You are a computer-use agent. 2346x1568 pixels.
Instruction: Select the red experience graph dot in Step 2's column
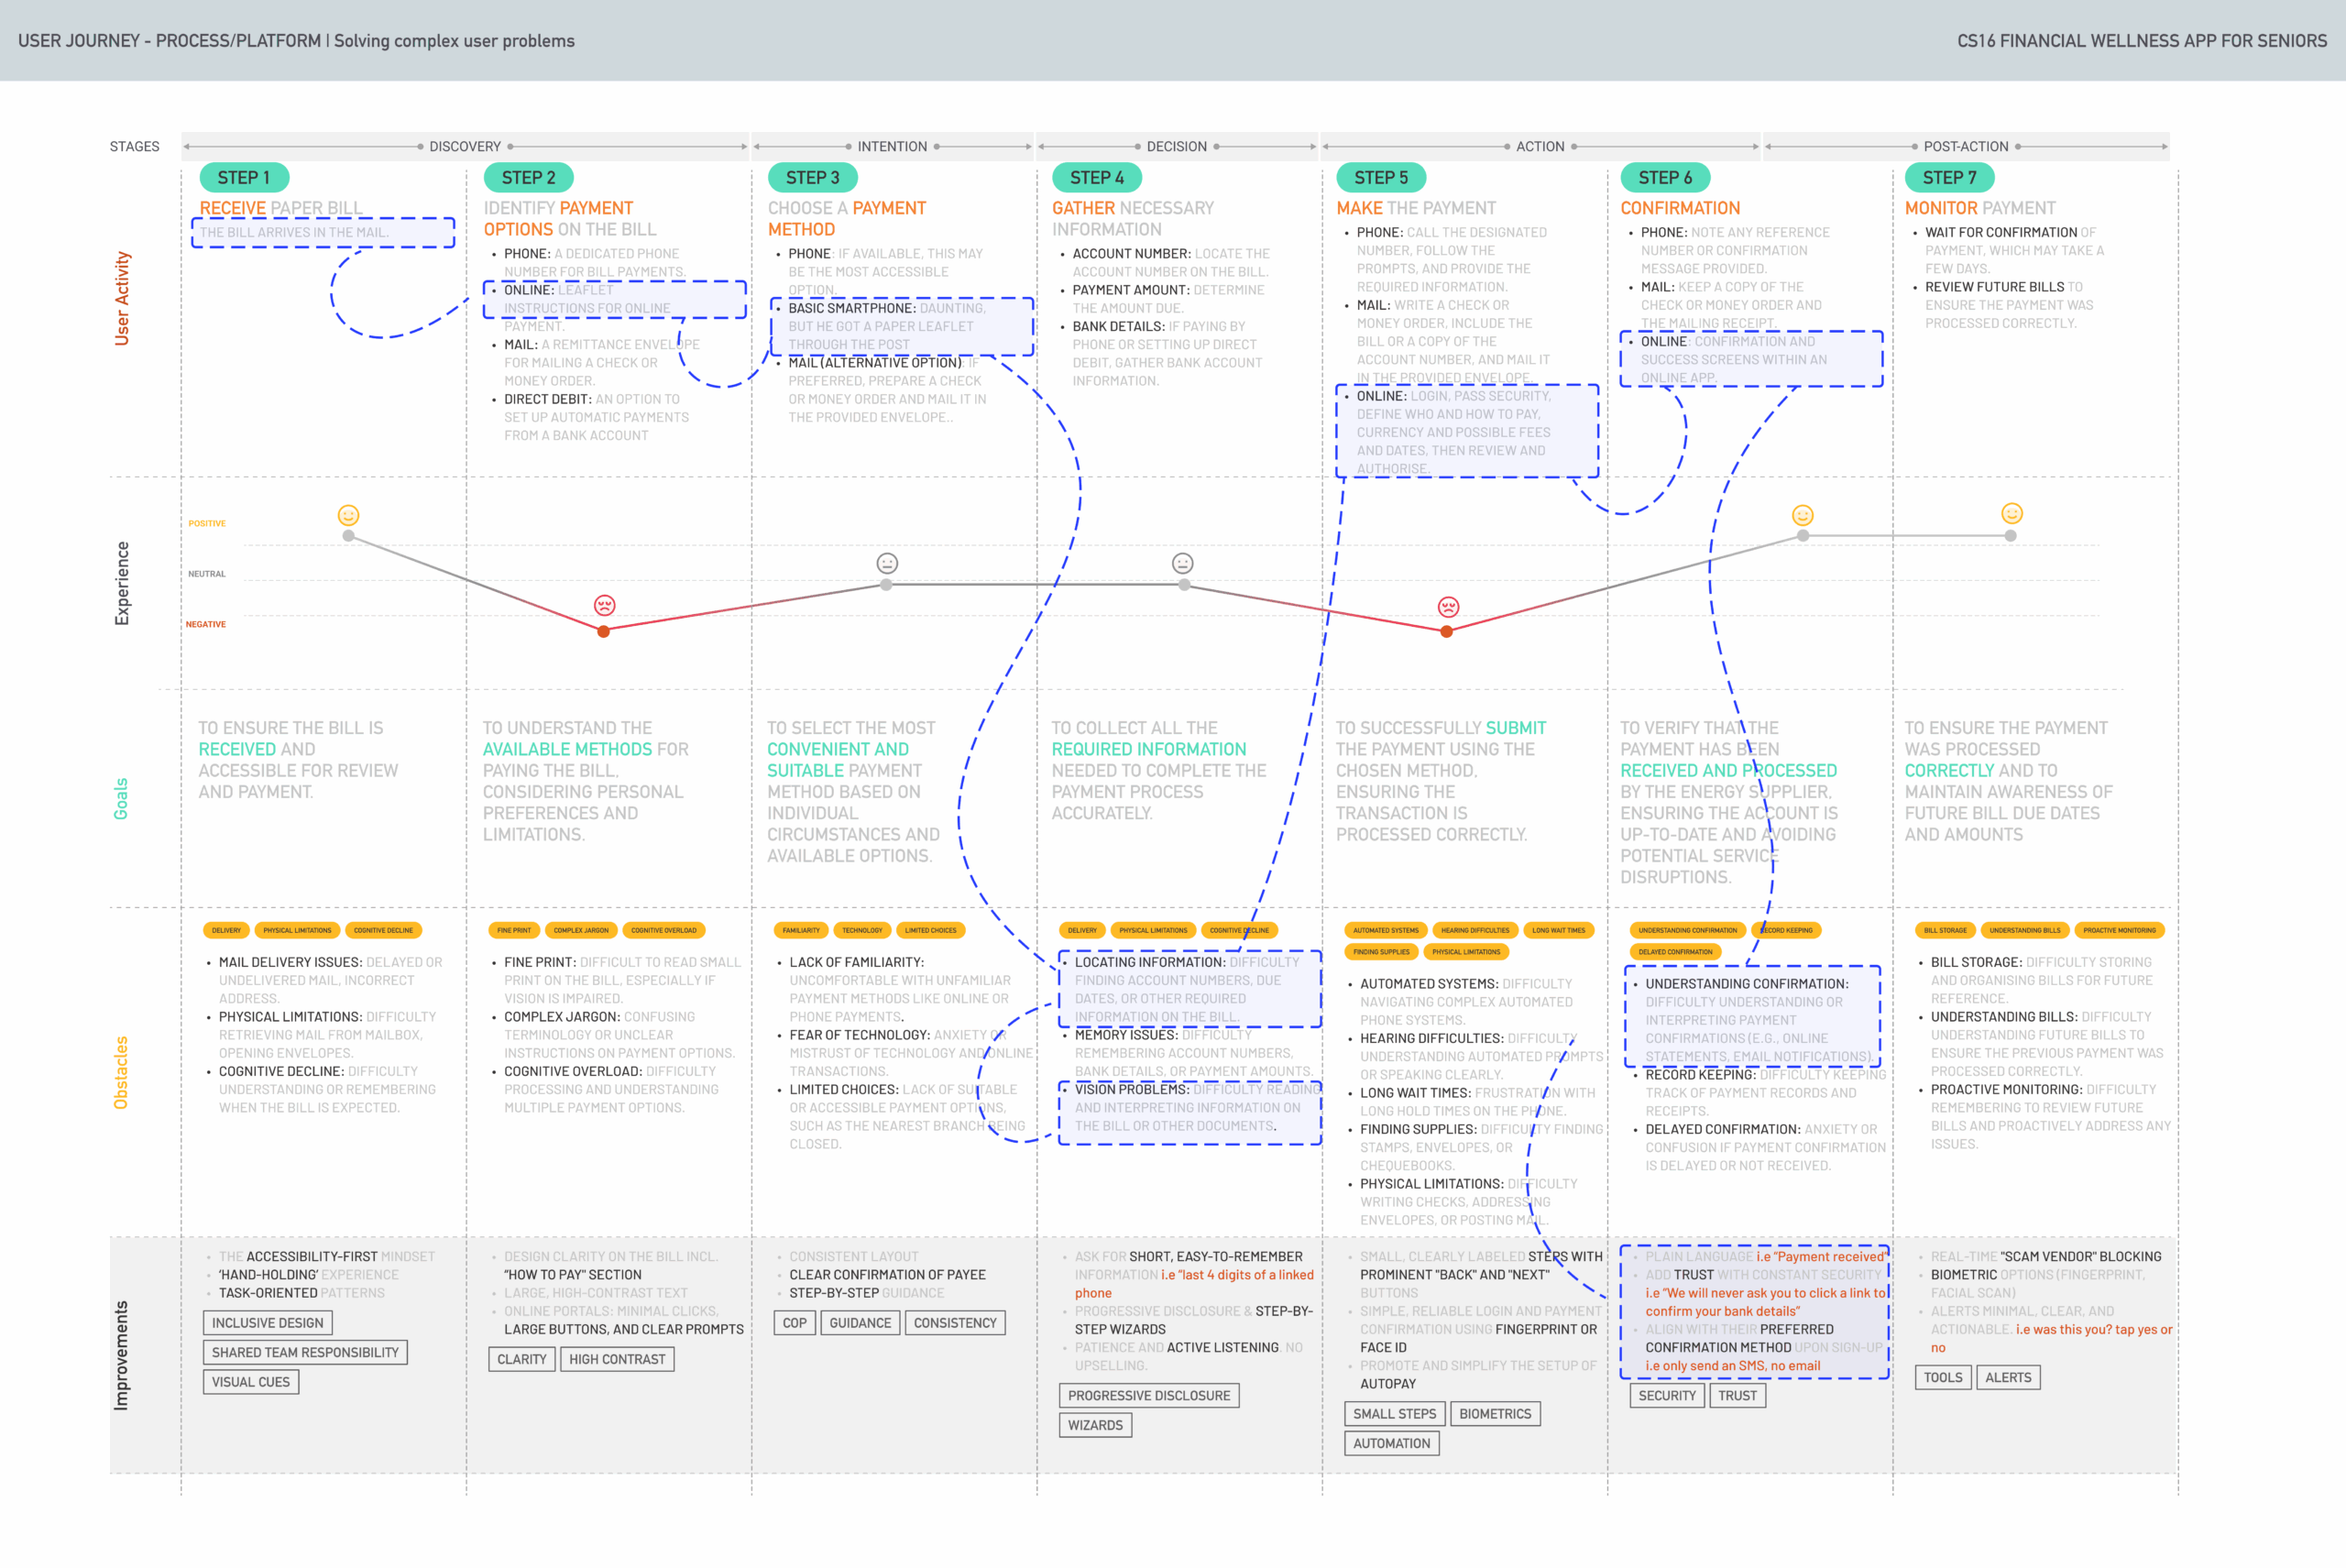pos(603,631)
